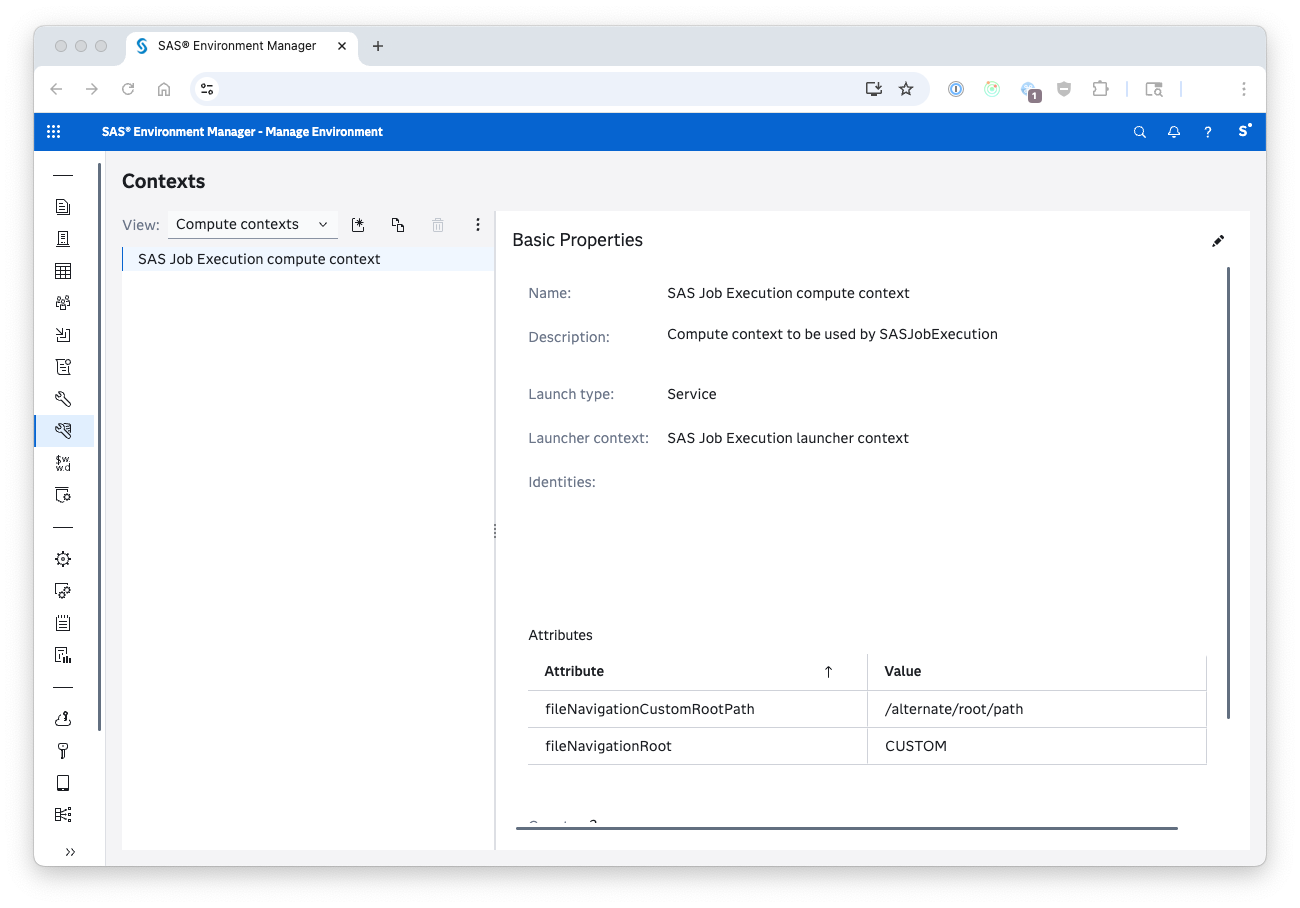
Task: Click the browser back button
Action: (x=56, y=89)
